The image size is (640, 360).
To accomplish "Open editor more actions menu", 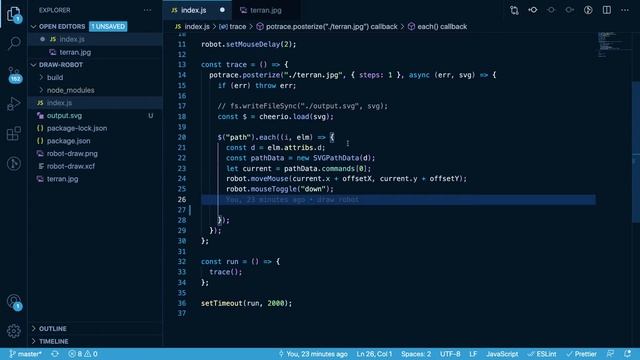I will click(625, 10).
